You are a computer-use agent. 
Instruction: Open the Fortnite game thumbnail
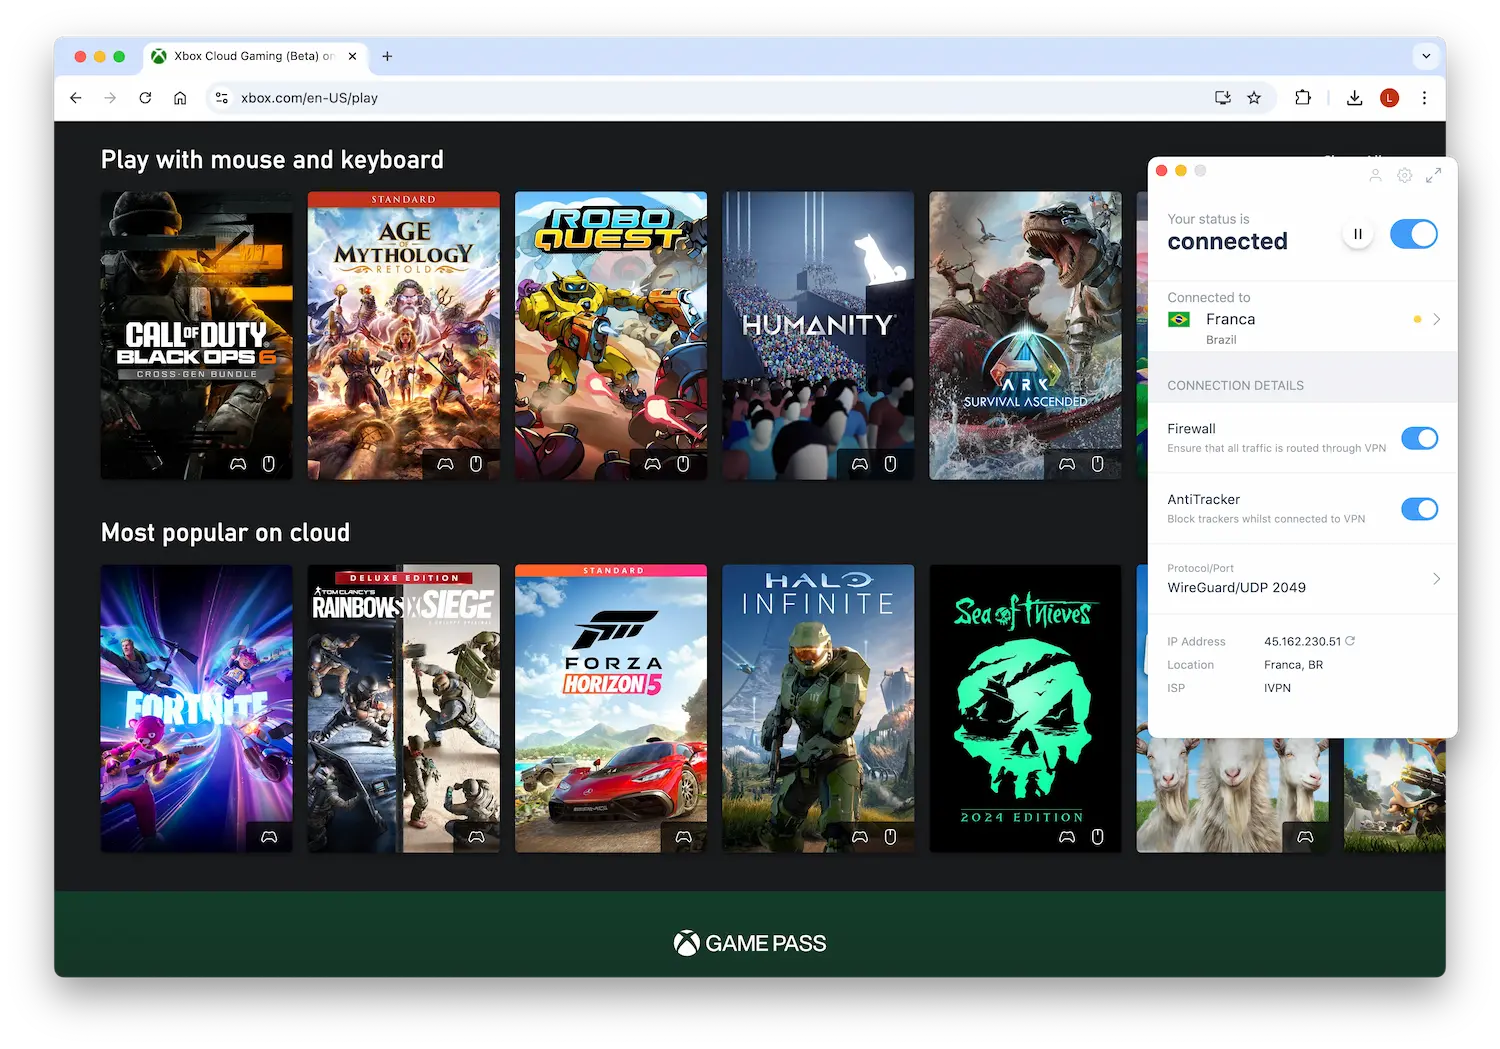click(x=196, y=708)
